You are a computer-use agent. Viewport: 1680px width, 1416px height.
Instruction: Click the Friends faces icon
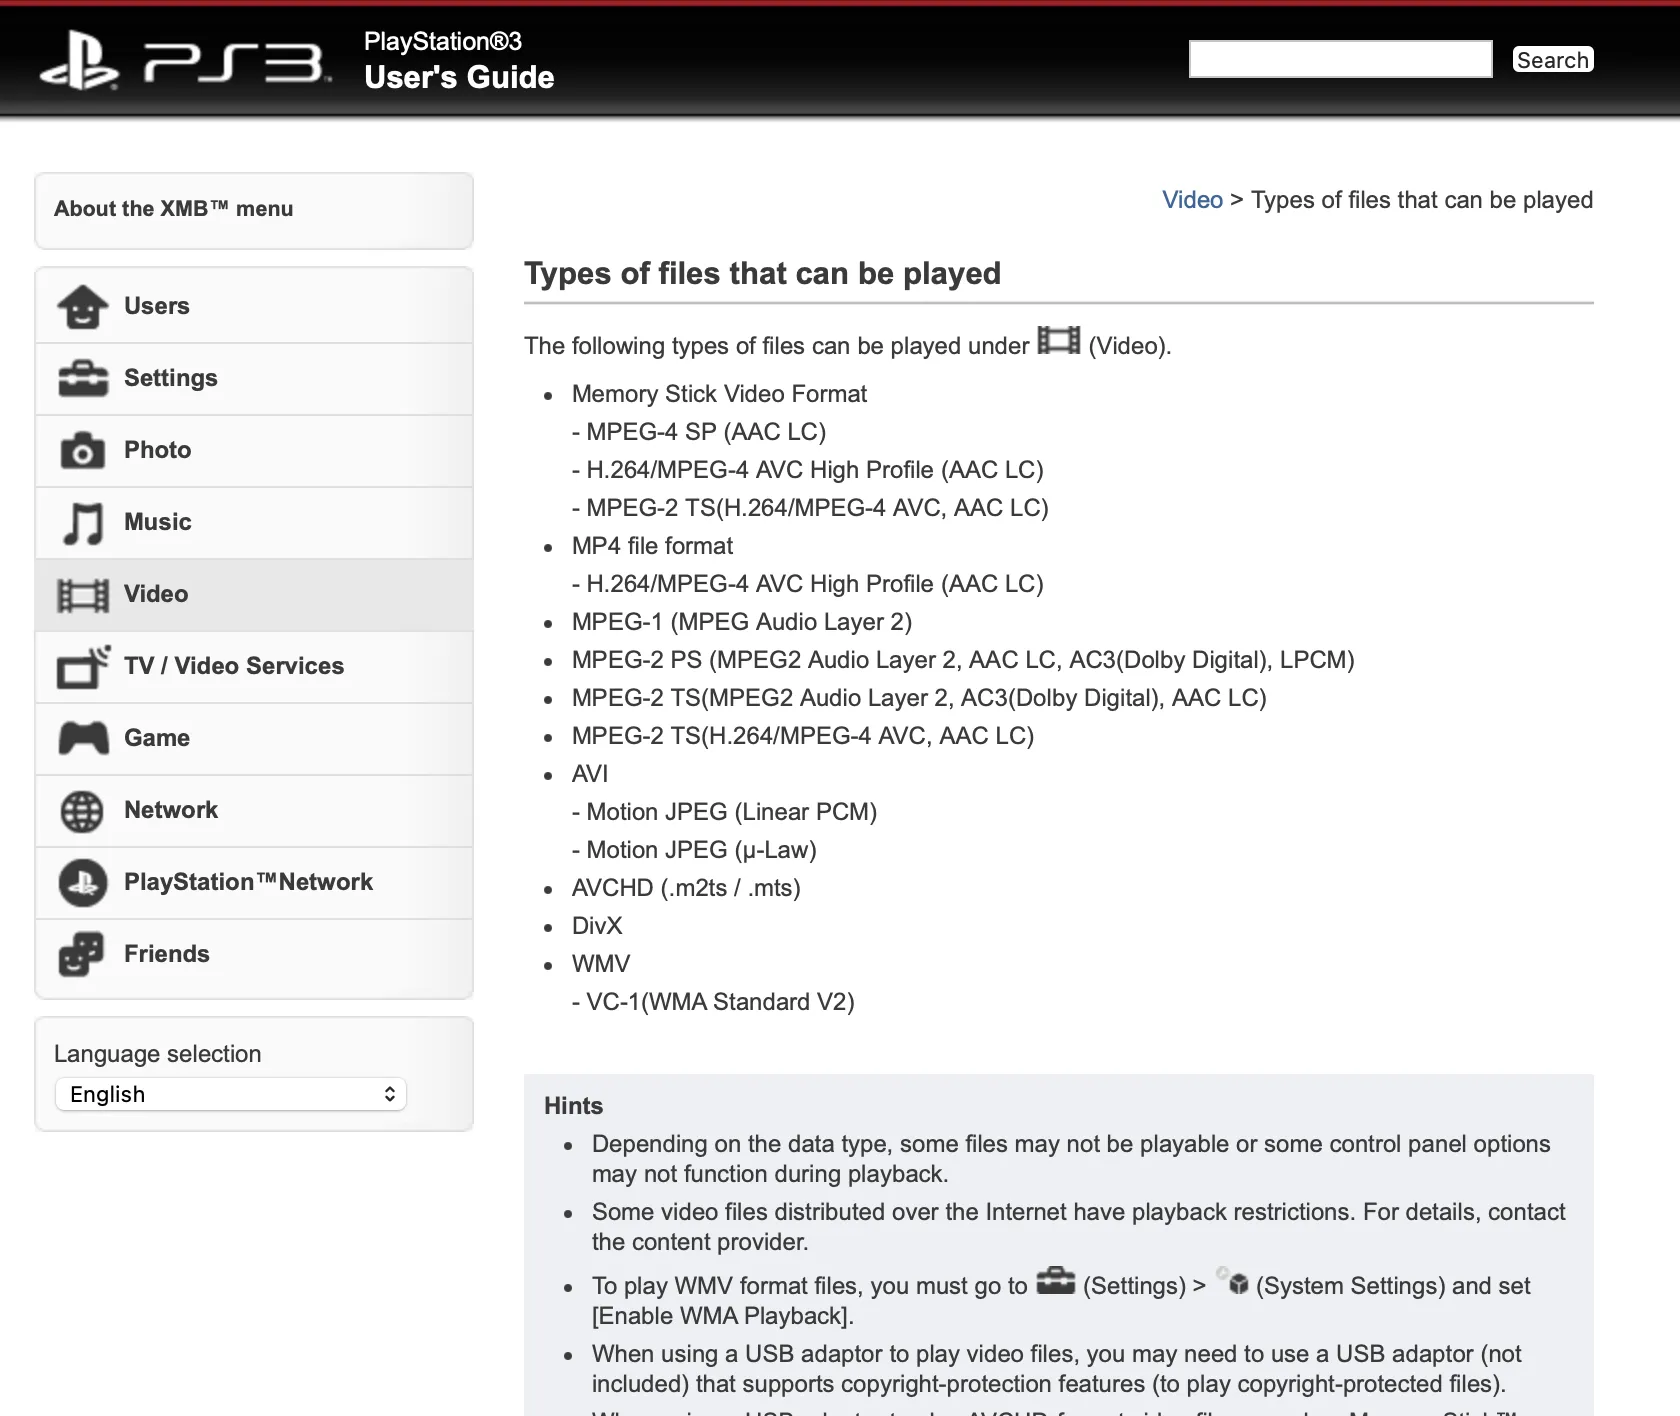coord(84,954)
